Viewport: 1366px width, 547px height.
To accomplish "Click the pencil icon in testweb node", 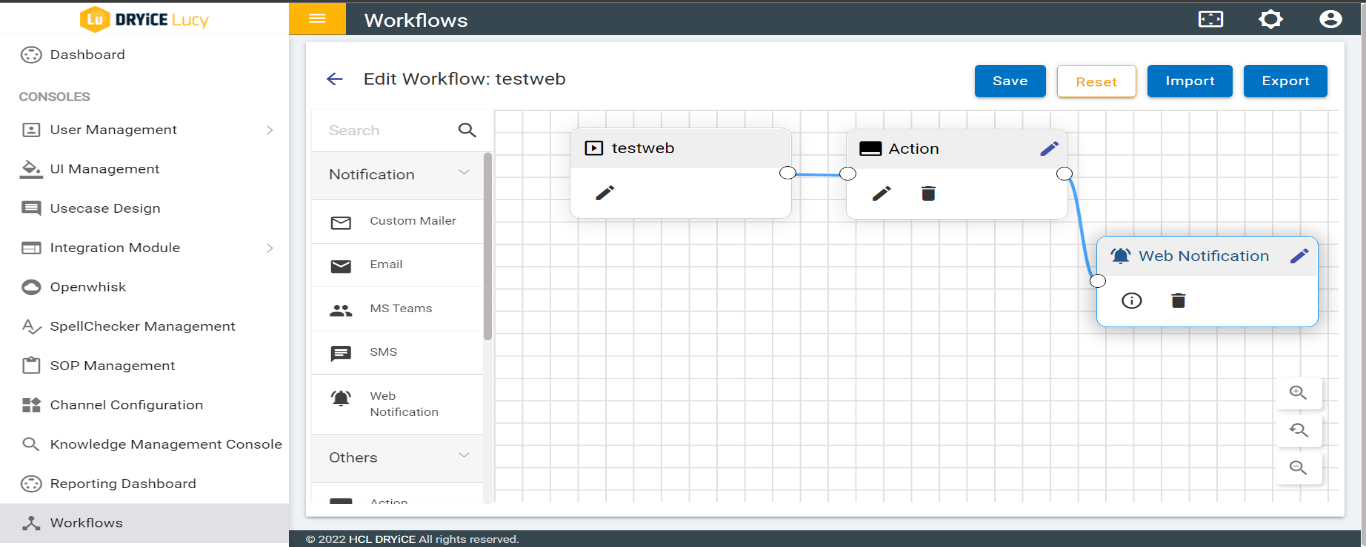I will (605, 193).
